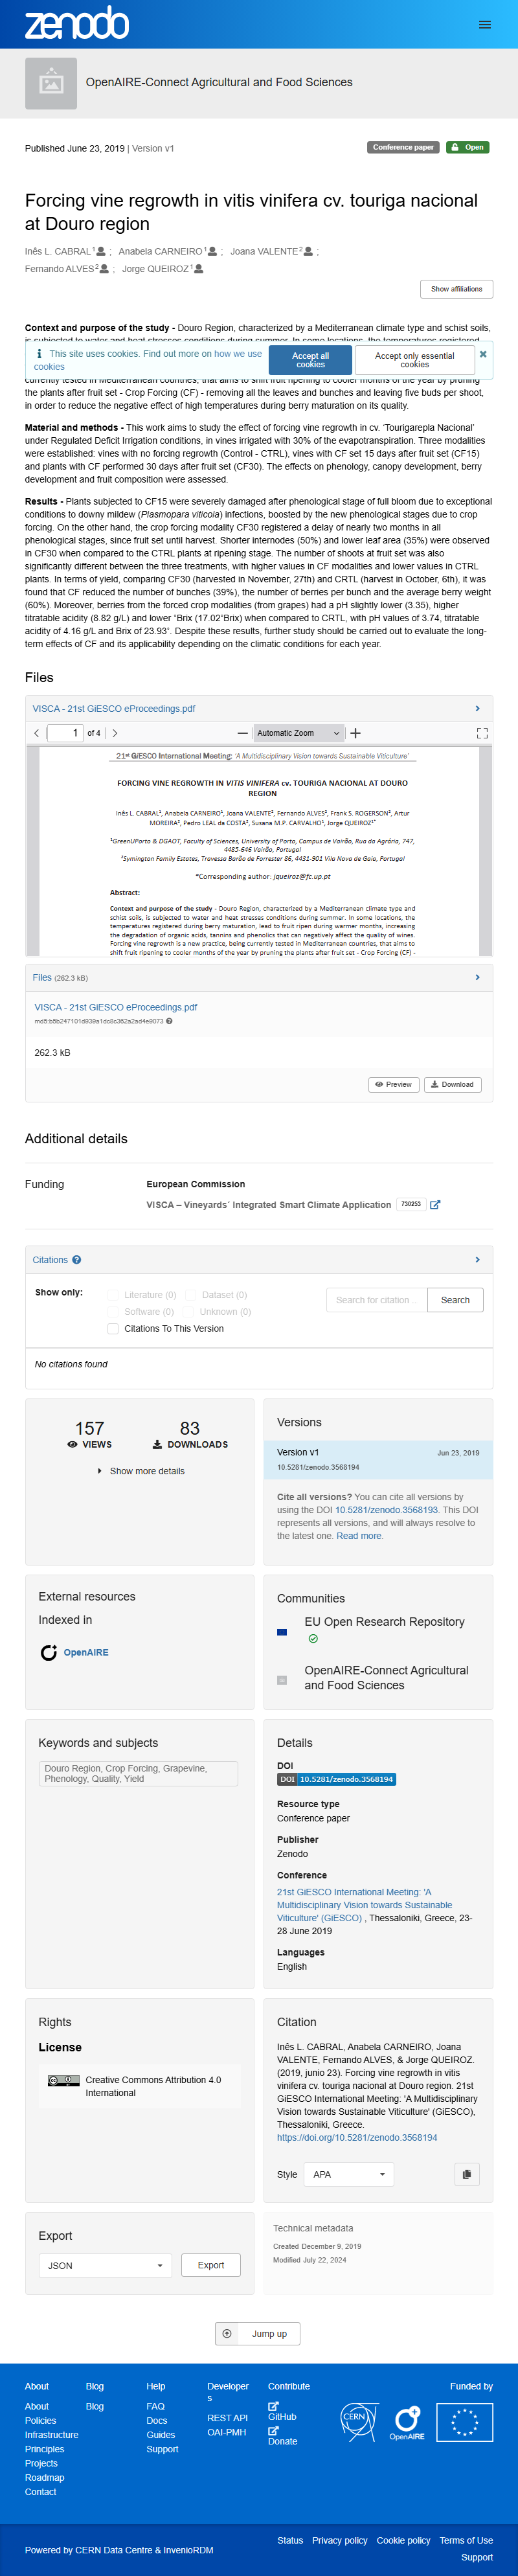Click the person icon next to Anabela CARNEIRO
Viewport: 518px width, 2576px height.
coord(212,252)
